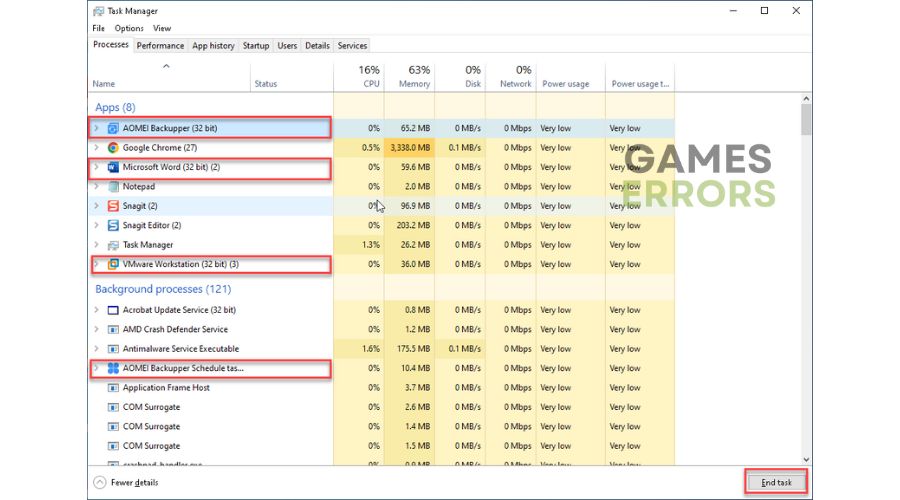
Task: Switch to the Details tab
Action: tap(317, 45)
